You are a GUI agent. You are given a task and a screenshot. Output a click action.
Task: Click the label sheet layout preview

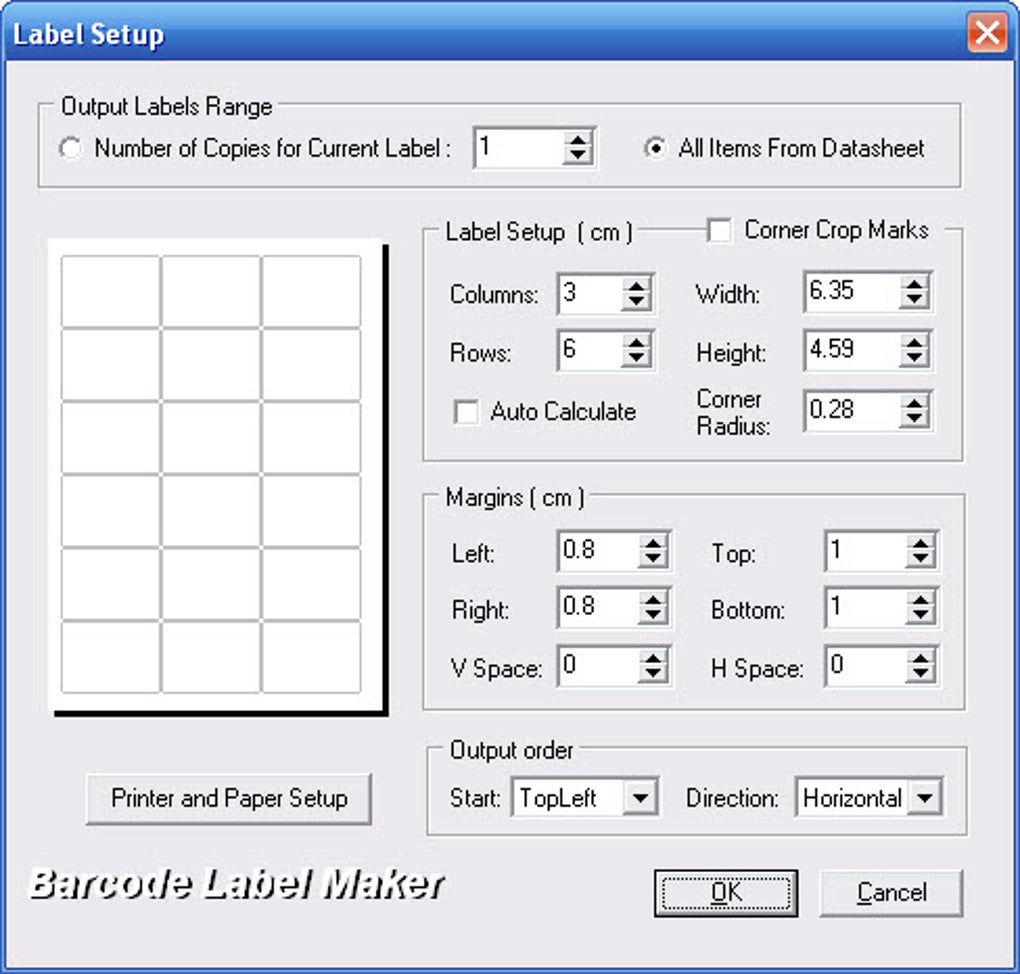pos(217,476)
